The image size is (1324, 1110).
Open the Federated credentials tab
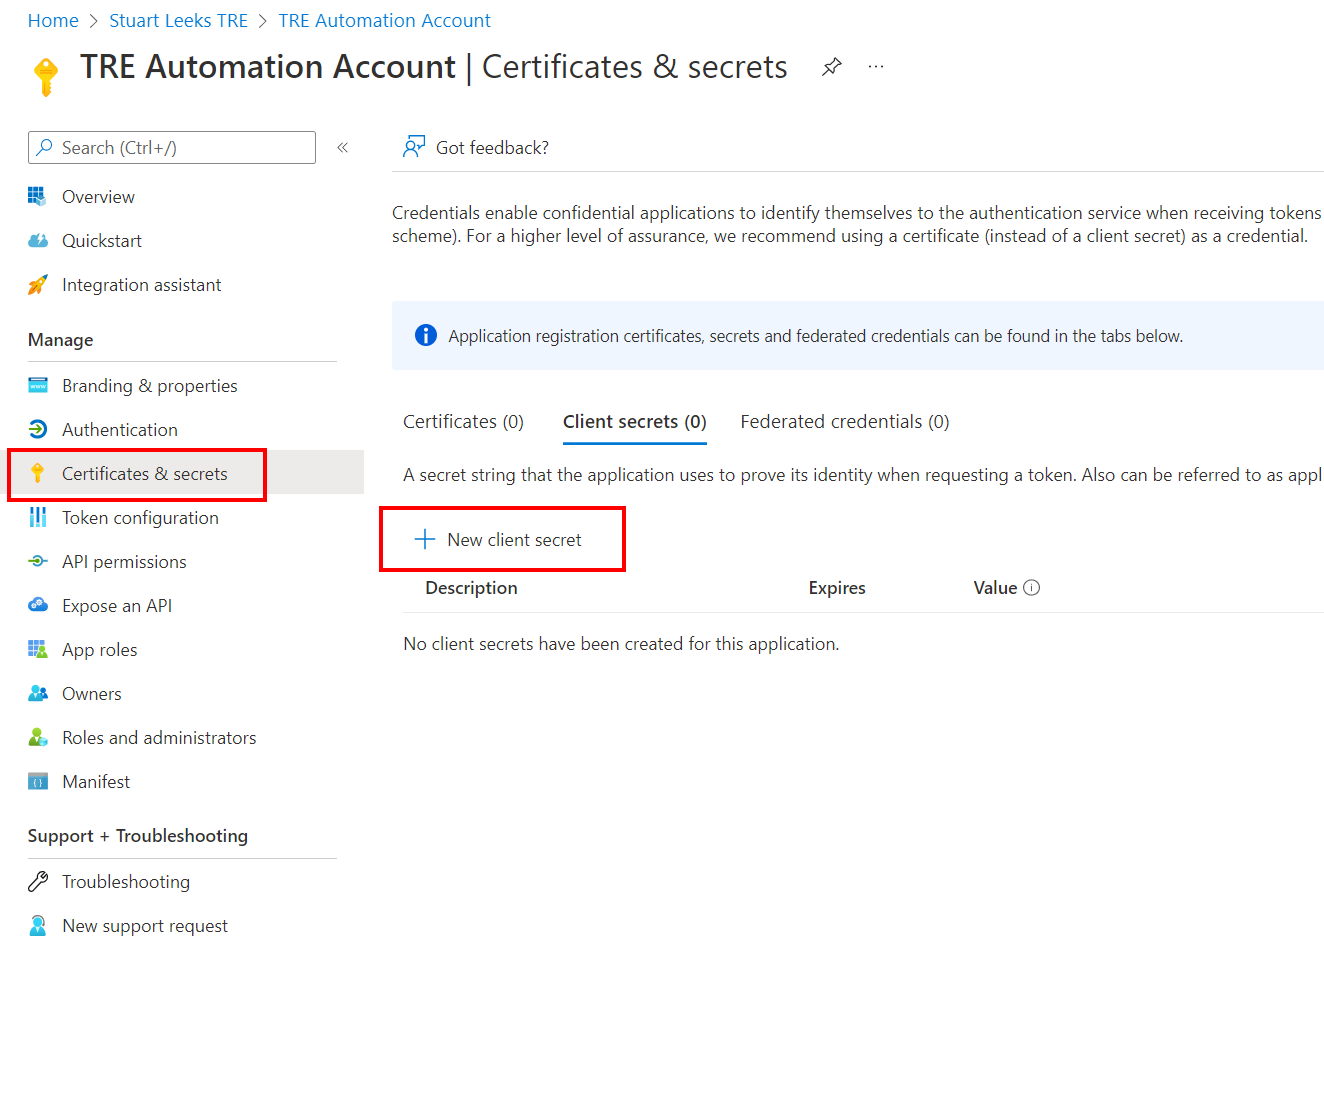coord(844,421)
